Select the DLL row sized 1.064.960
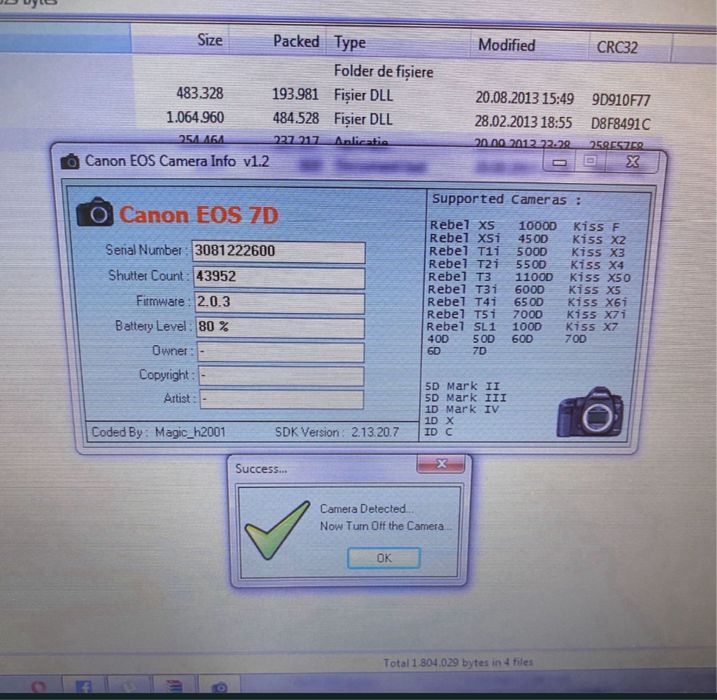 (x=393, y=119)
